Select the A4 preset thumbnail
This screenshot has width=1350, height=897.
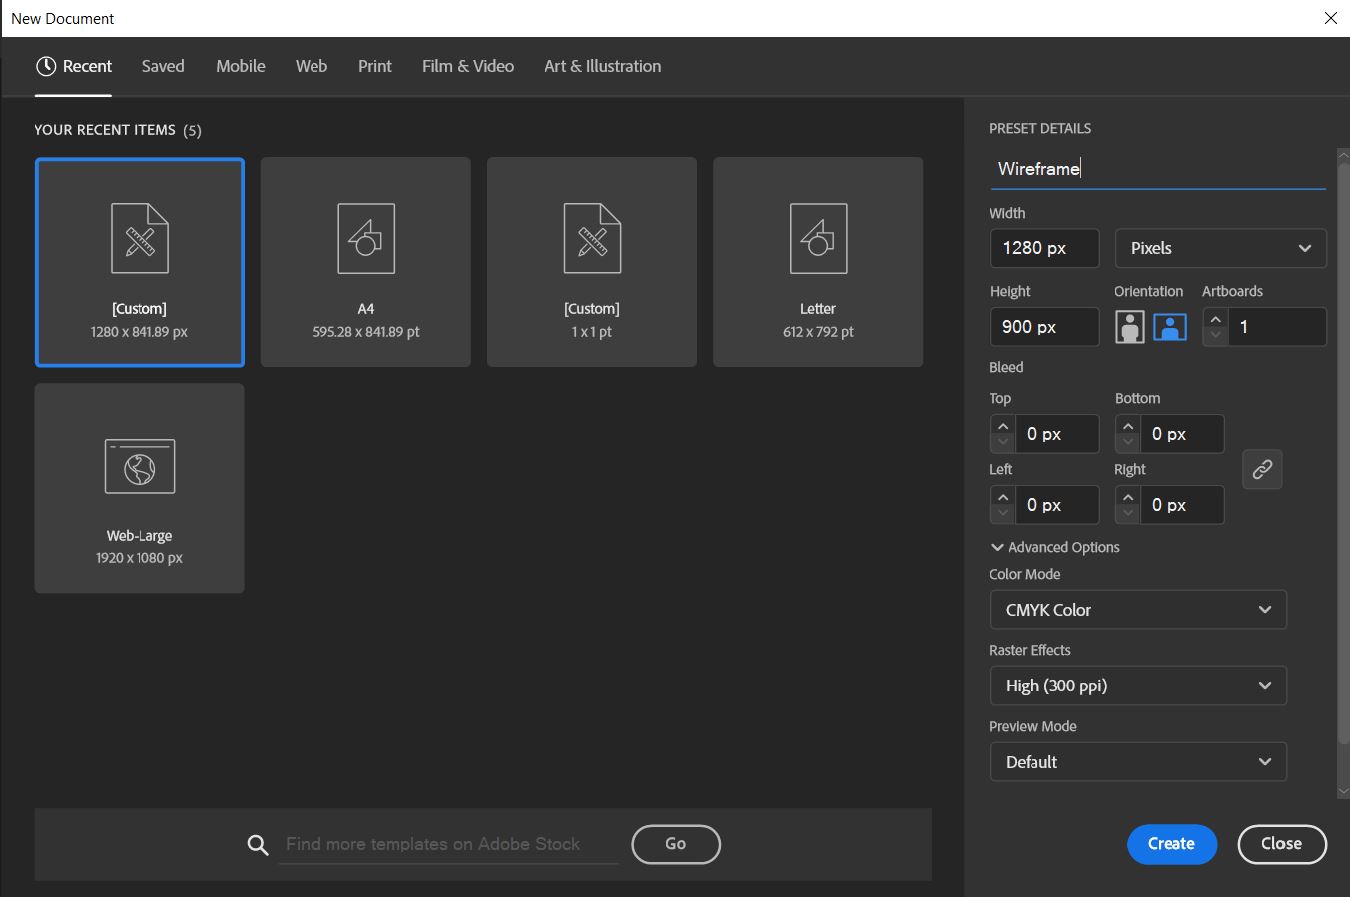coord(366,262)
